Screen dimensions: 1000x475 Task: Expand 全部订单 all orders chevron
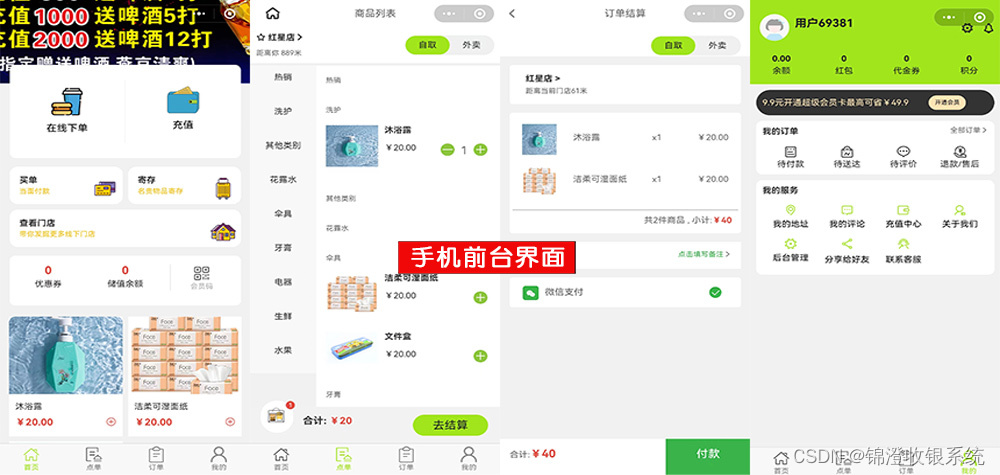968,130
